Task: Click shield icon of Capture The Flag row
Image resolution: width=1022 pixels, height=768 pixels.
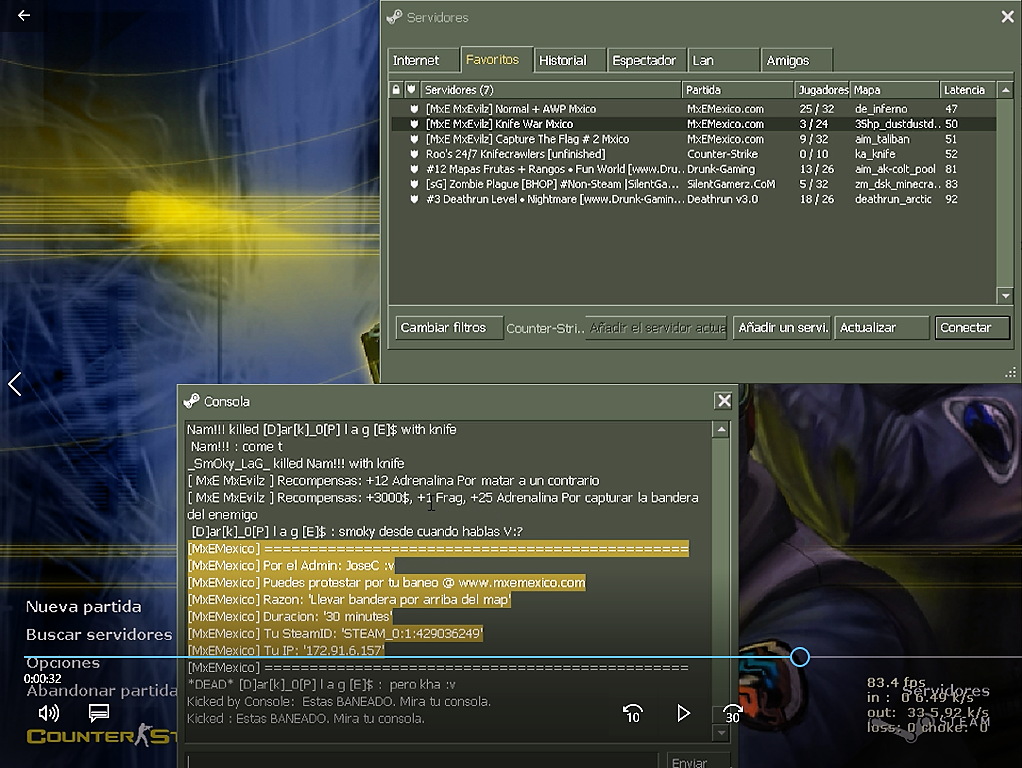Action: 413,139
